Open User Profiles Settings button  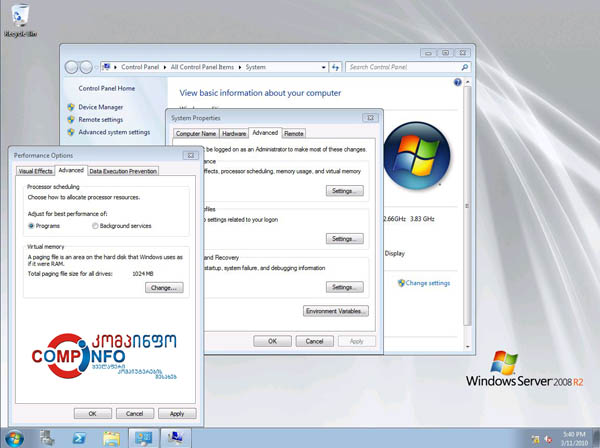coord(344,239)
